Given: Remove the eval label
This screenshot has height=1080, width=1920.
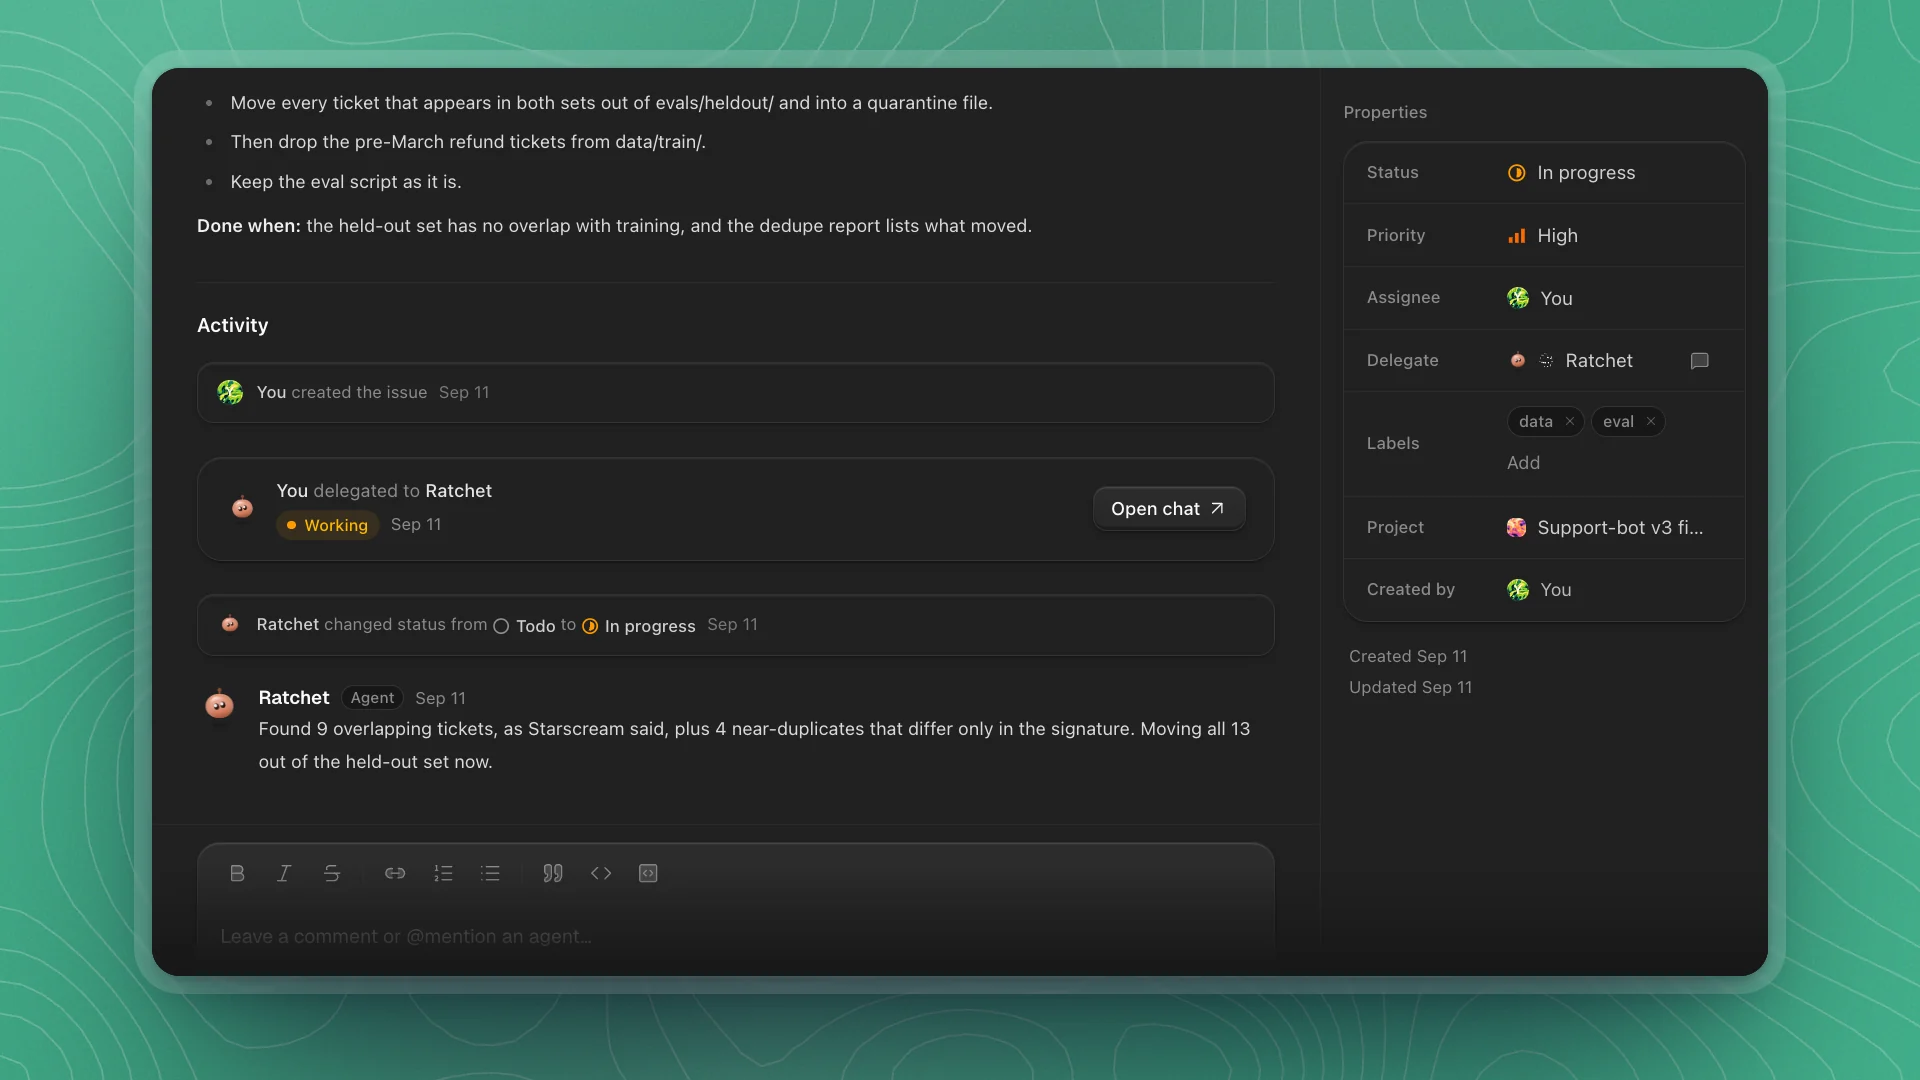Looking at the screenshot, I should 1651,422.
